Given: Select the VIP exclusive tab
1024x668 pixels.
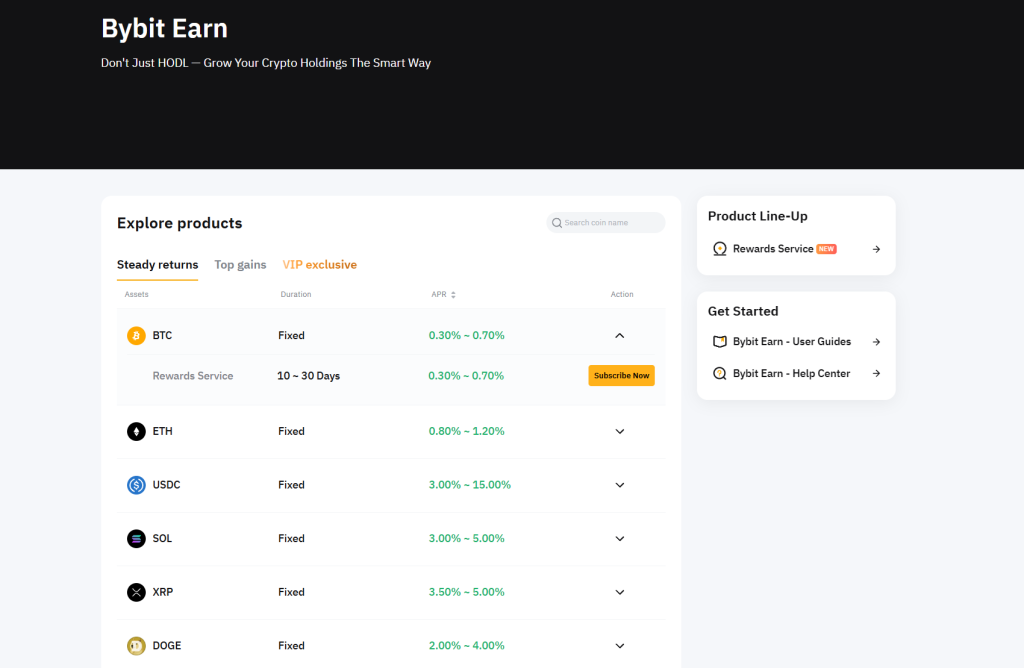Looking at the screenshot, I should click(319, 264).
